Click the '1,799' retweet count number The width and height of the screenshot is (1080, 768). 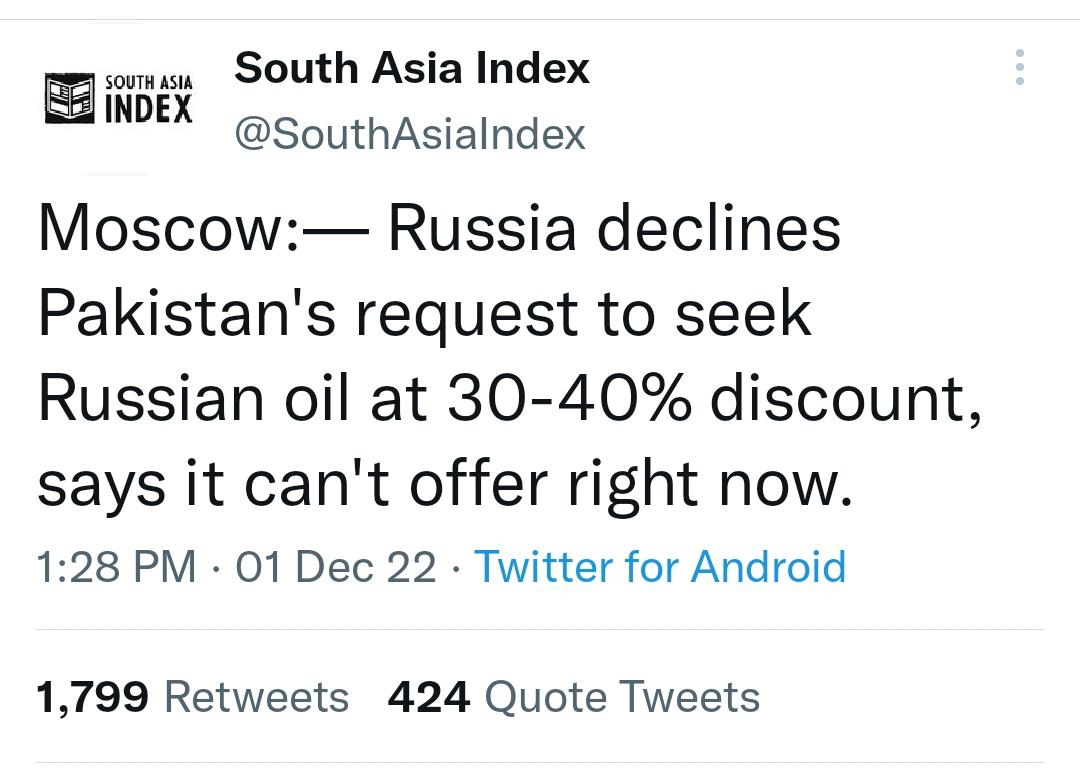(x=92, y=697)
